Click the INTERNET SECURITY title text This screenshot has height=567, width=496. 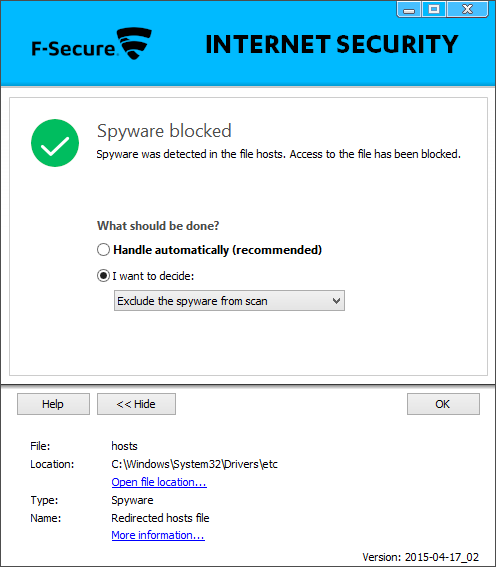332,44
